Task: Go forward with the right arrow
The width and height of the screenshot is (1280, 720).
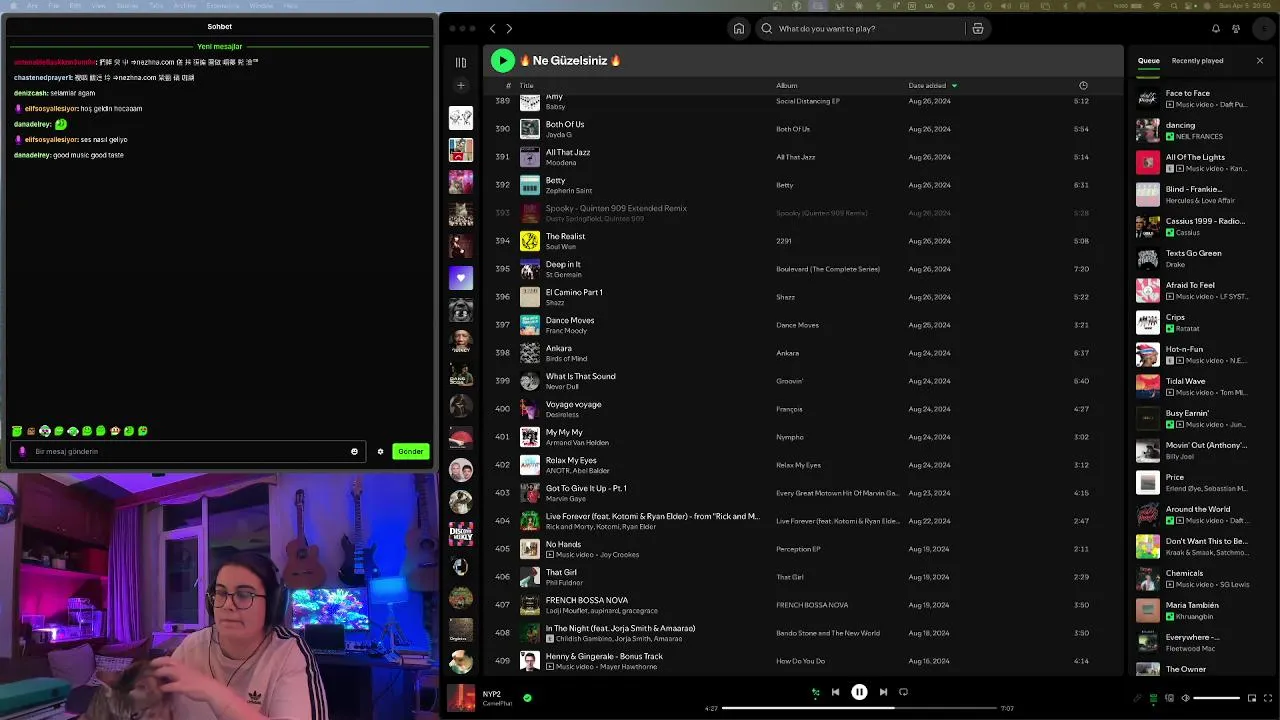Action: tap(509, 28)
